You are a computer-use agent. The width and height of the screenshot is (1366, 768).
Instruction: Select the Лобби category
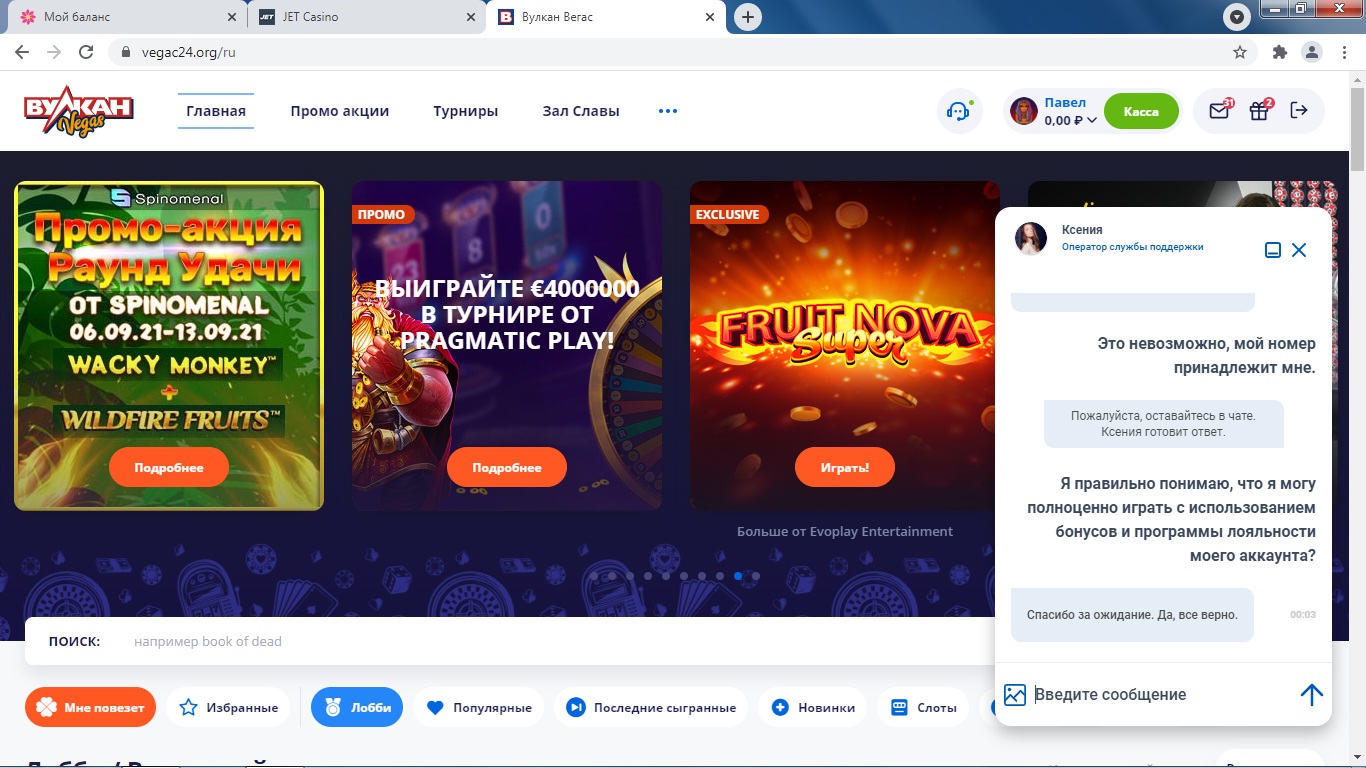[x=357, y=707]
